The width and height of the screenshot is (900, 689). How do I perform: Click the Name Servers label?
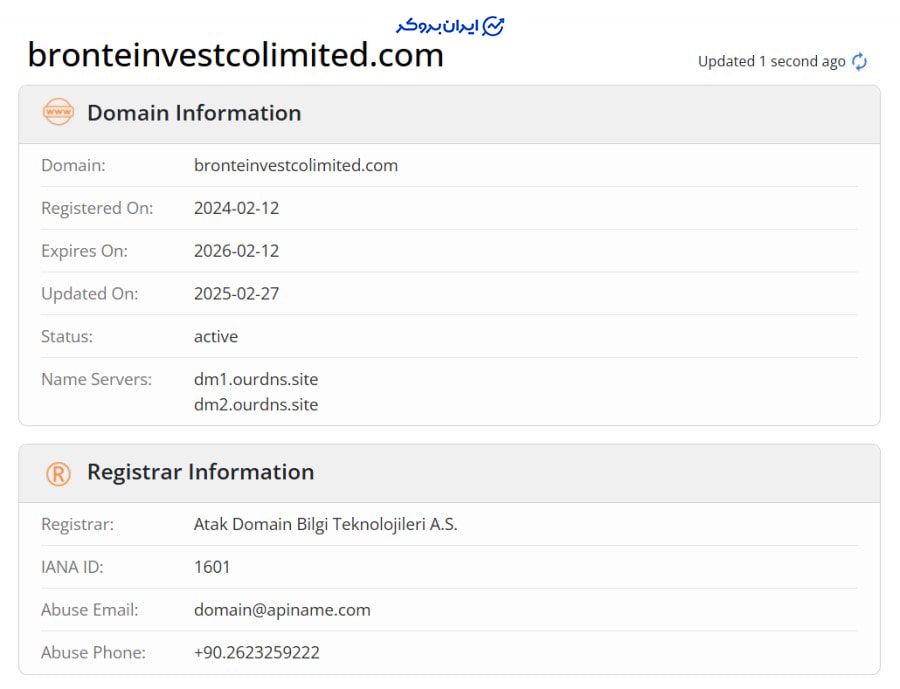[96, 379]
